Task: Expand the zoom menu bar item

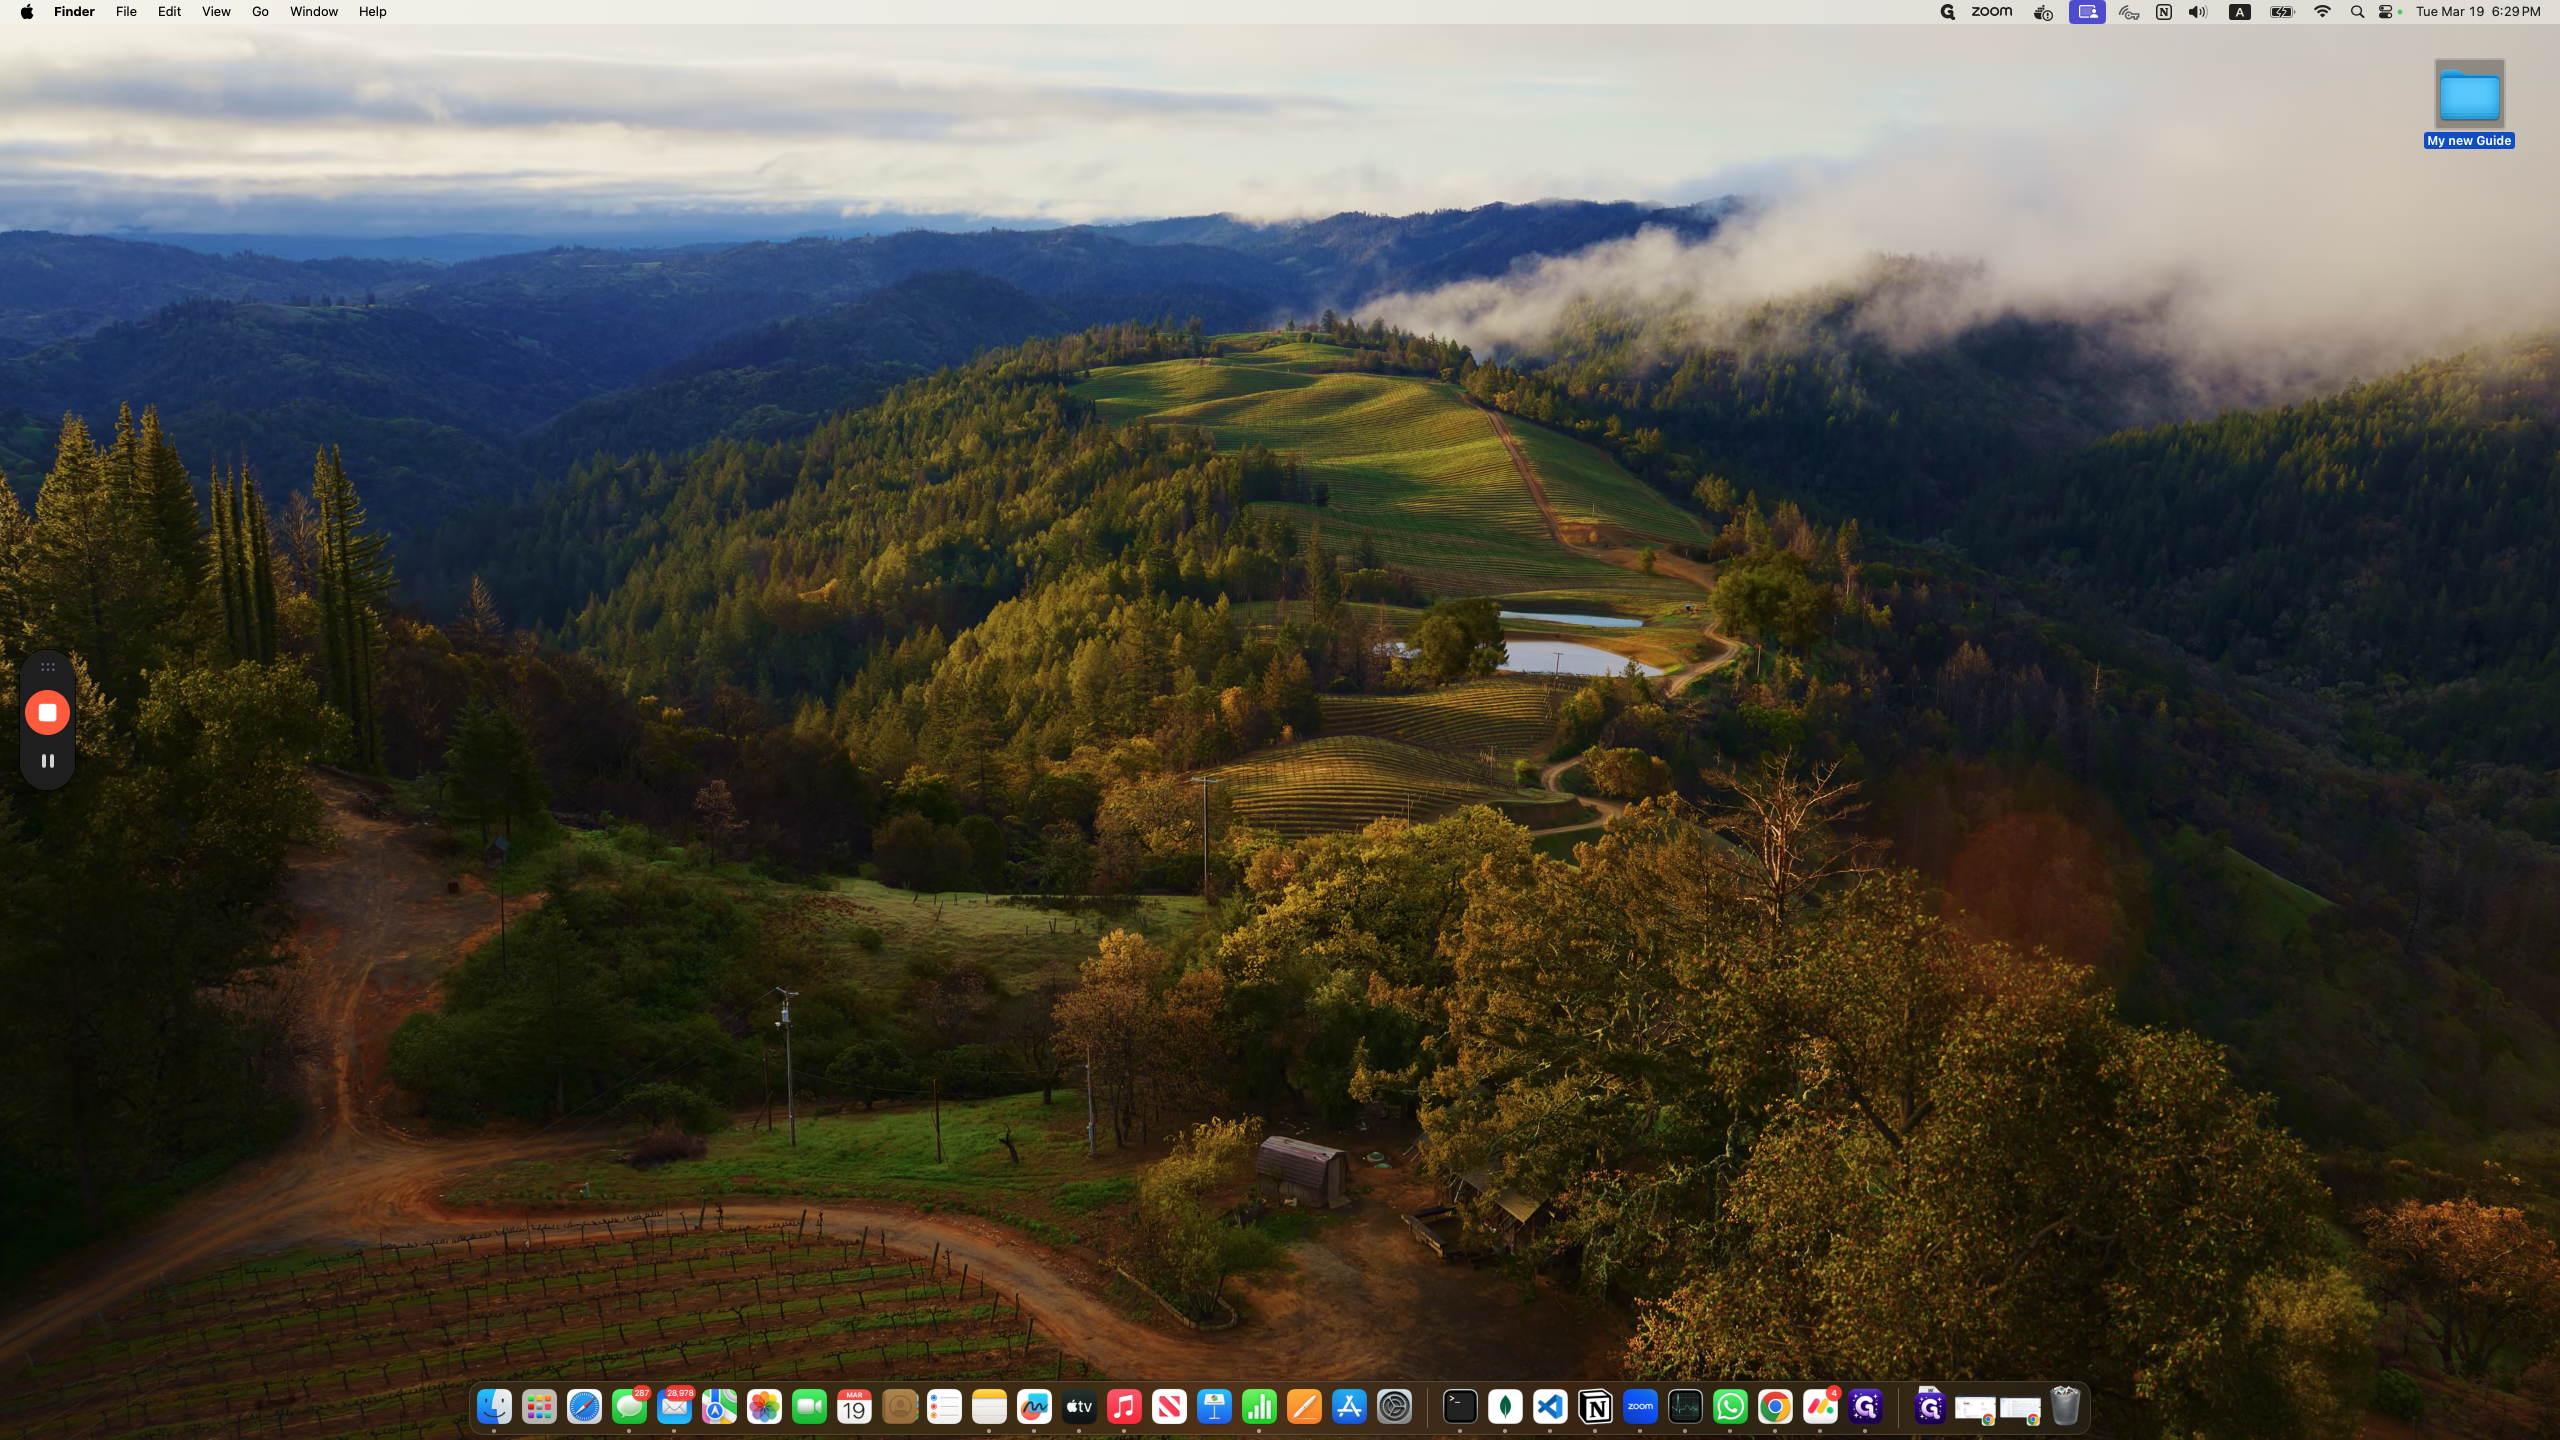Action: point(1991,12)
